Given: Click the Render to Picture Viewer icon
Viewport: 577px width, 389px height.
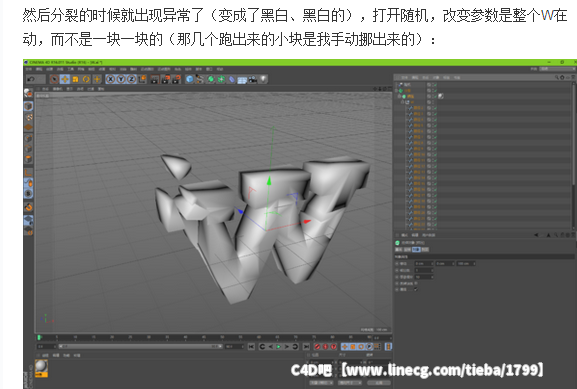Looking at the screenshot, I should [166, 79].
